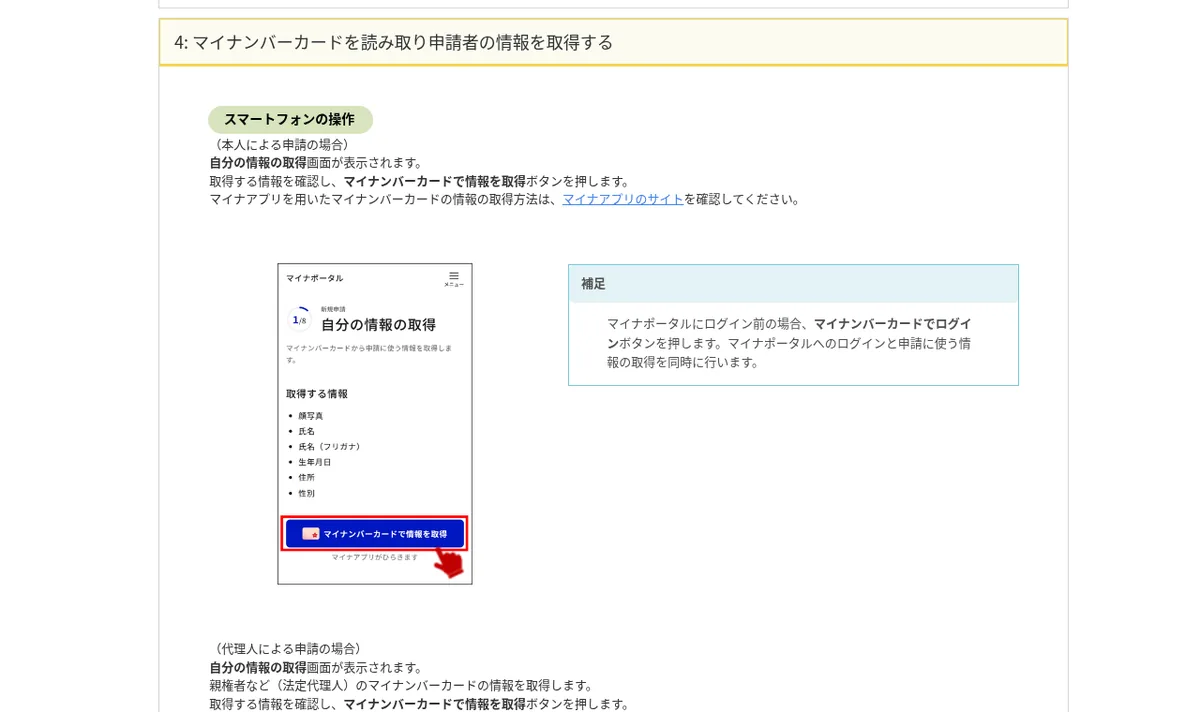Image resolution: width=1200 pixels, height=712 pixels.
Task: Click the 取得する情報 heading in mockup
Action: click(x=317, y=394)
